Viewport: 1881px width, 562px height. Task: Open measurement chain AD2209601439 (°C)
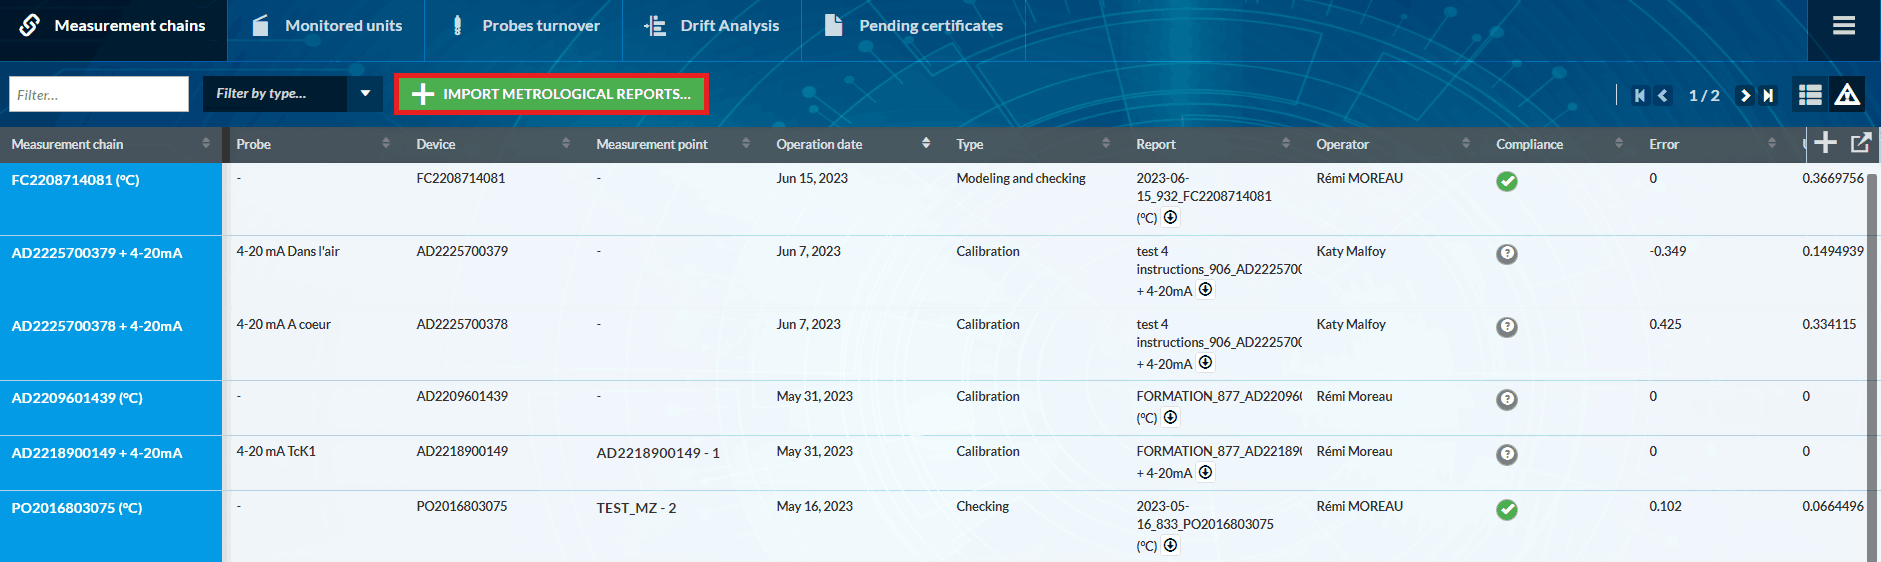(77, 398)
